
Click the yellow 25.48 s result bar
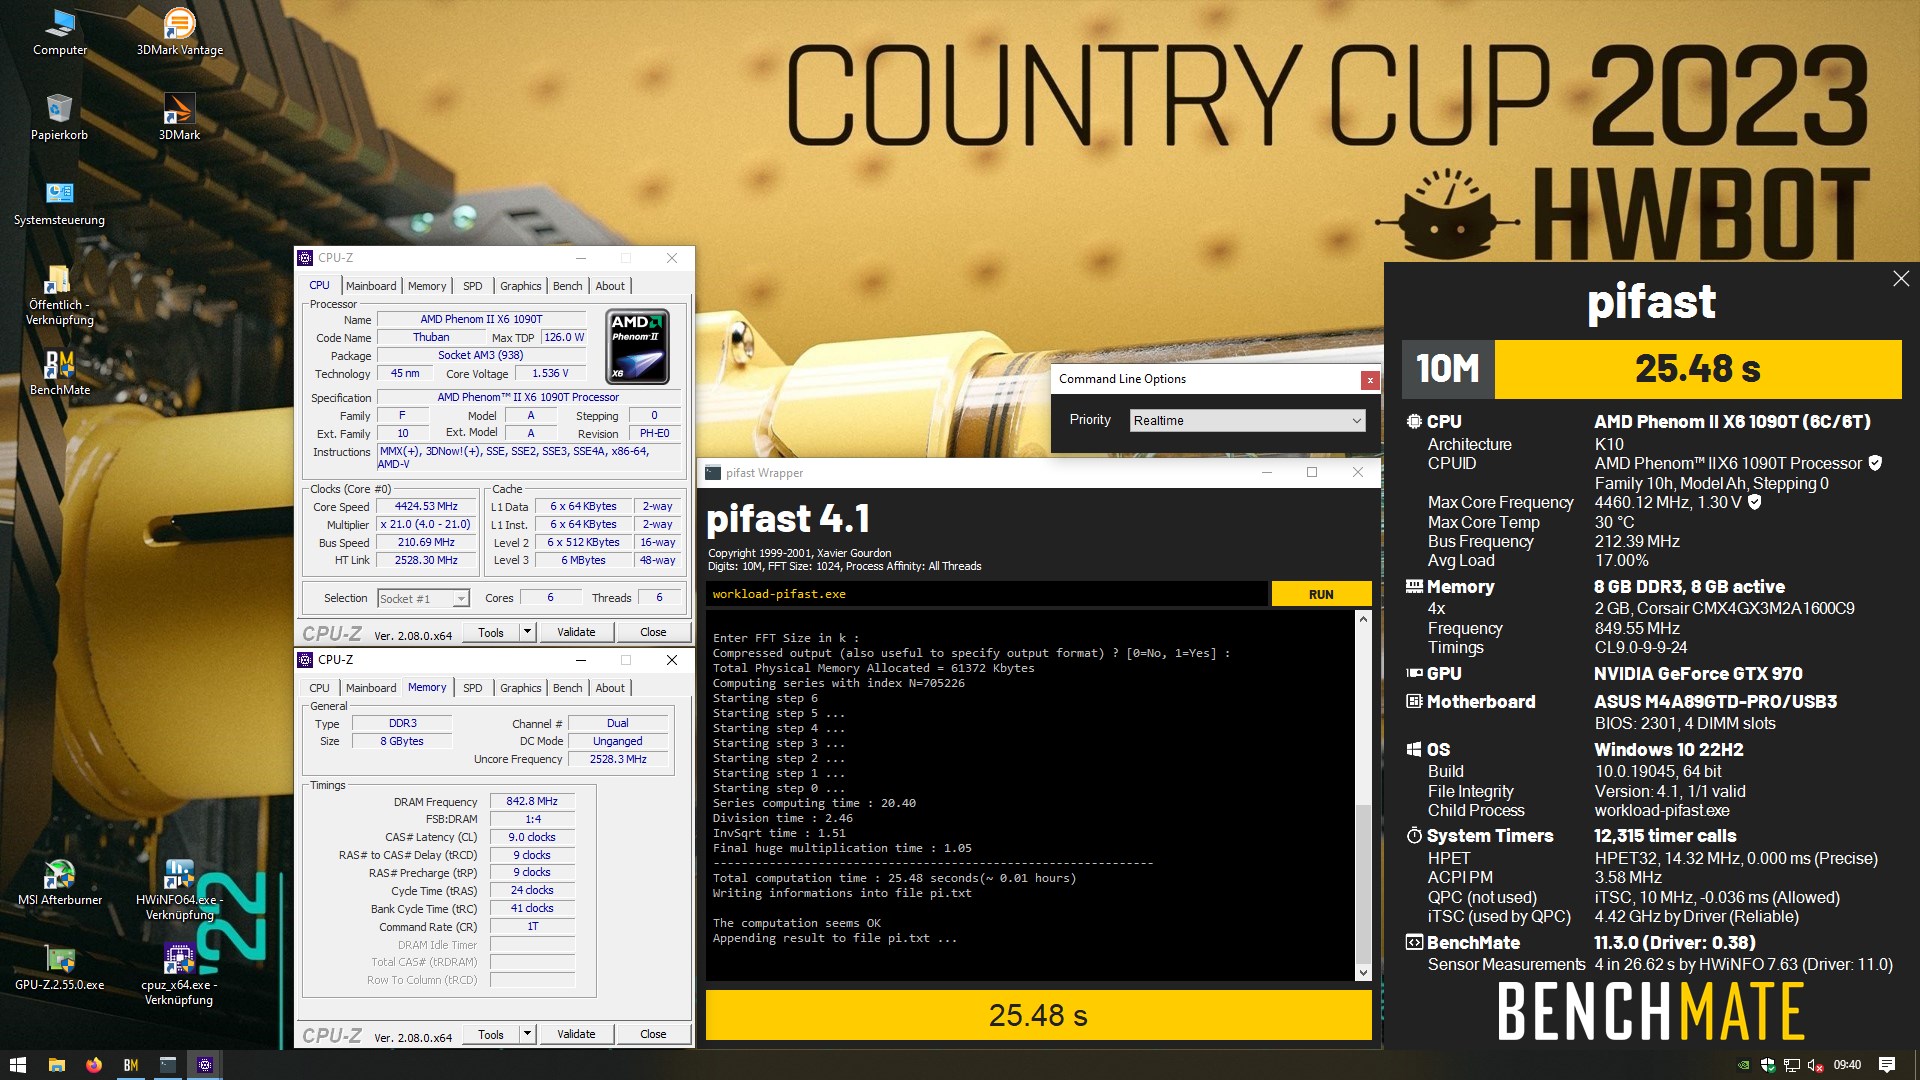(x=1038, y=1015)
